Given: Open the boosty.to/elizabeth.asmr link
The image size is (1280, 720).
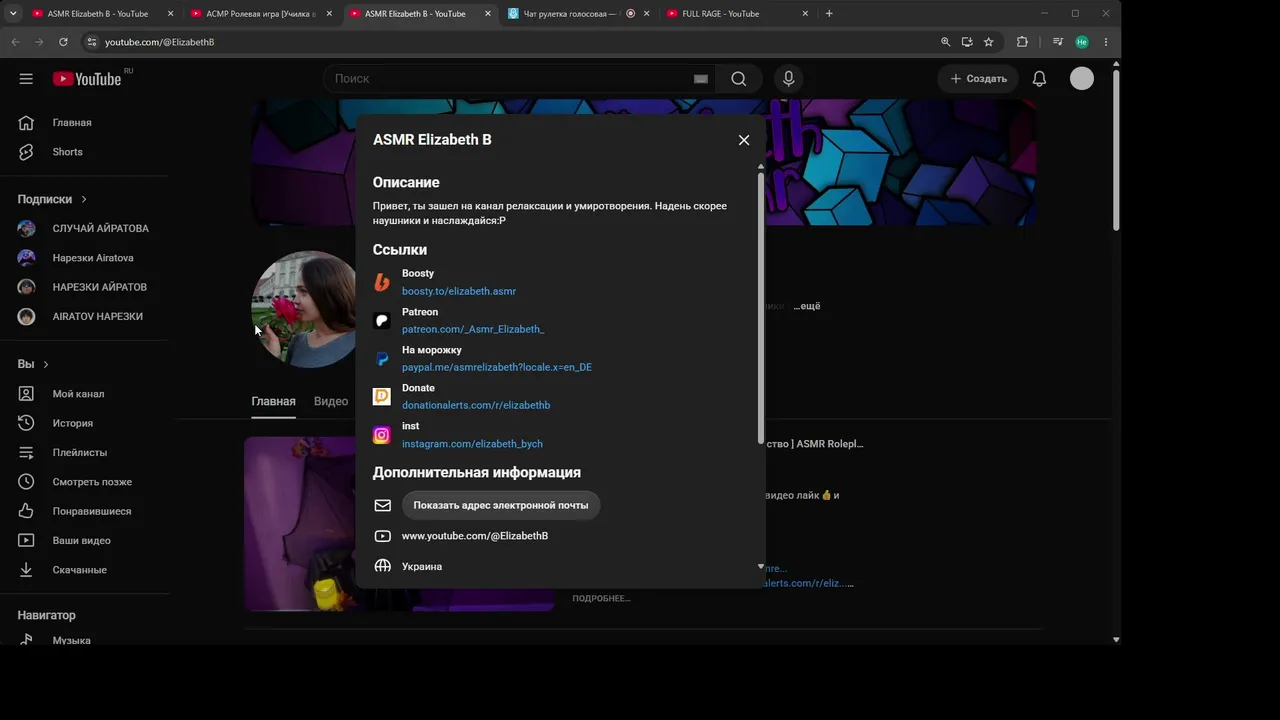Looking at the screenshot, I should coord(459,291).
